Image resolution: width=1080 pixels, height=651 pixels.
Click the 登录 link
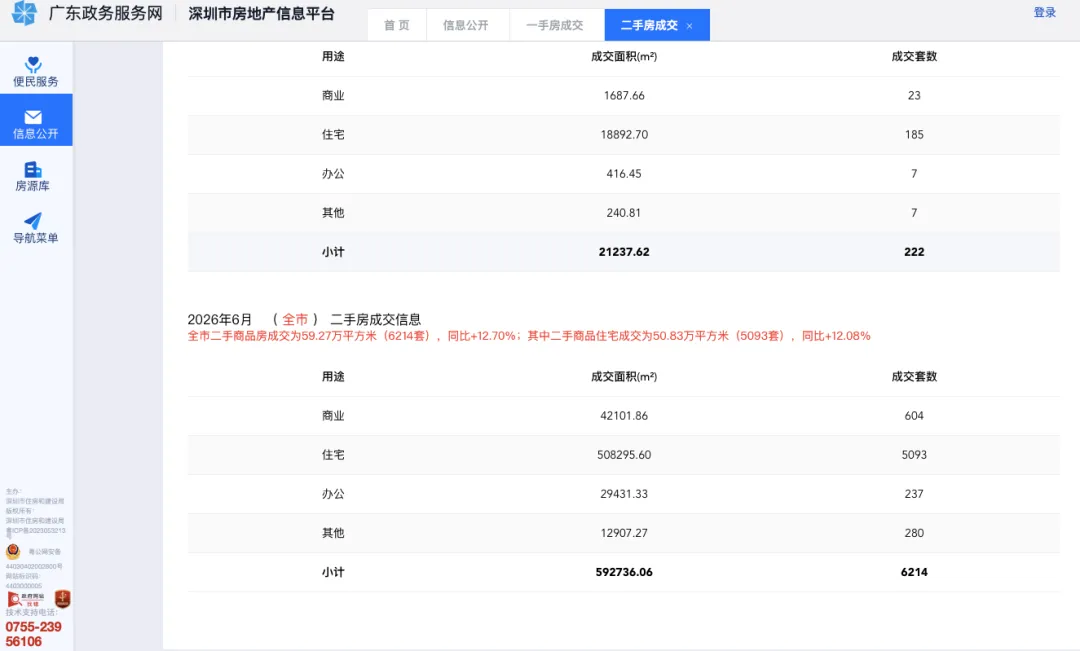coord(1045,12)
